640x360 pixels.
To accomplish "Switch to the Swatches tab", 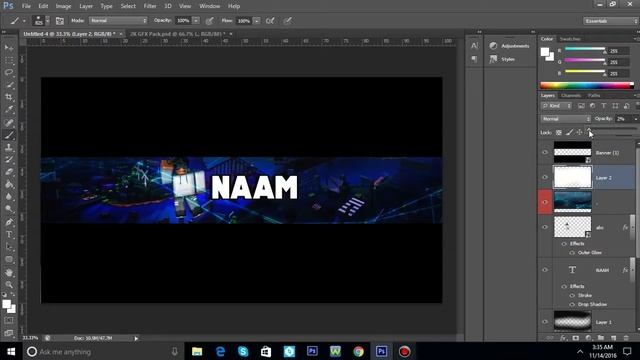I will click(570, 39).
